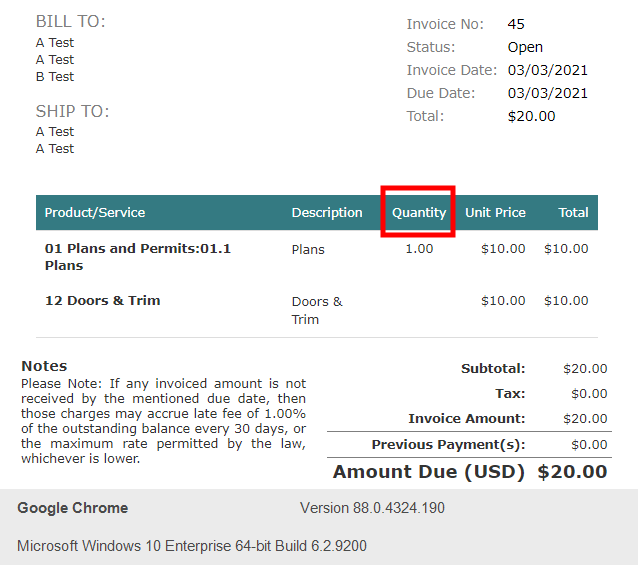Click the Version 88.0.4324.190 text
This screenshot has width=638, height=565.
[372, 508]
